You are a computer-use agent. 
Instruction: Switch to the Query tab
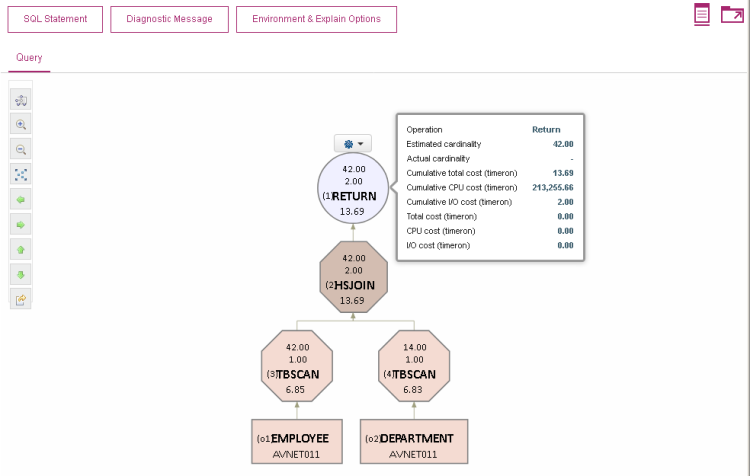click(x=29, y=58)
